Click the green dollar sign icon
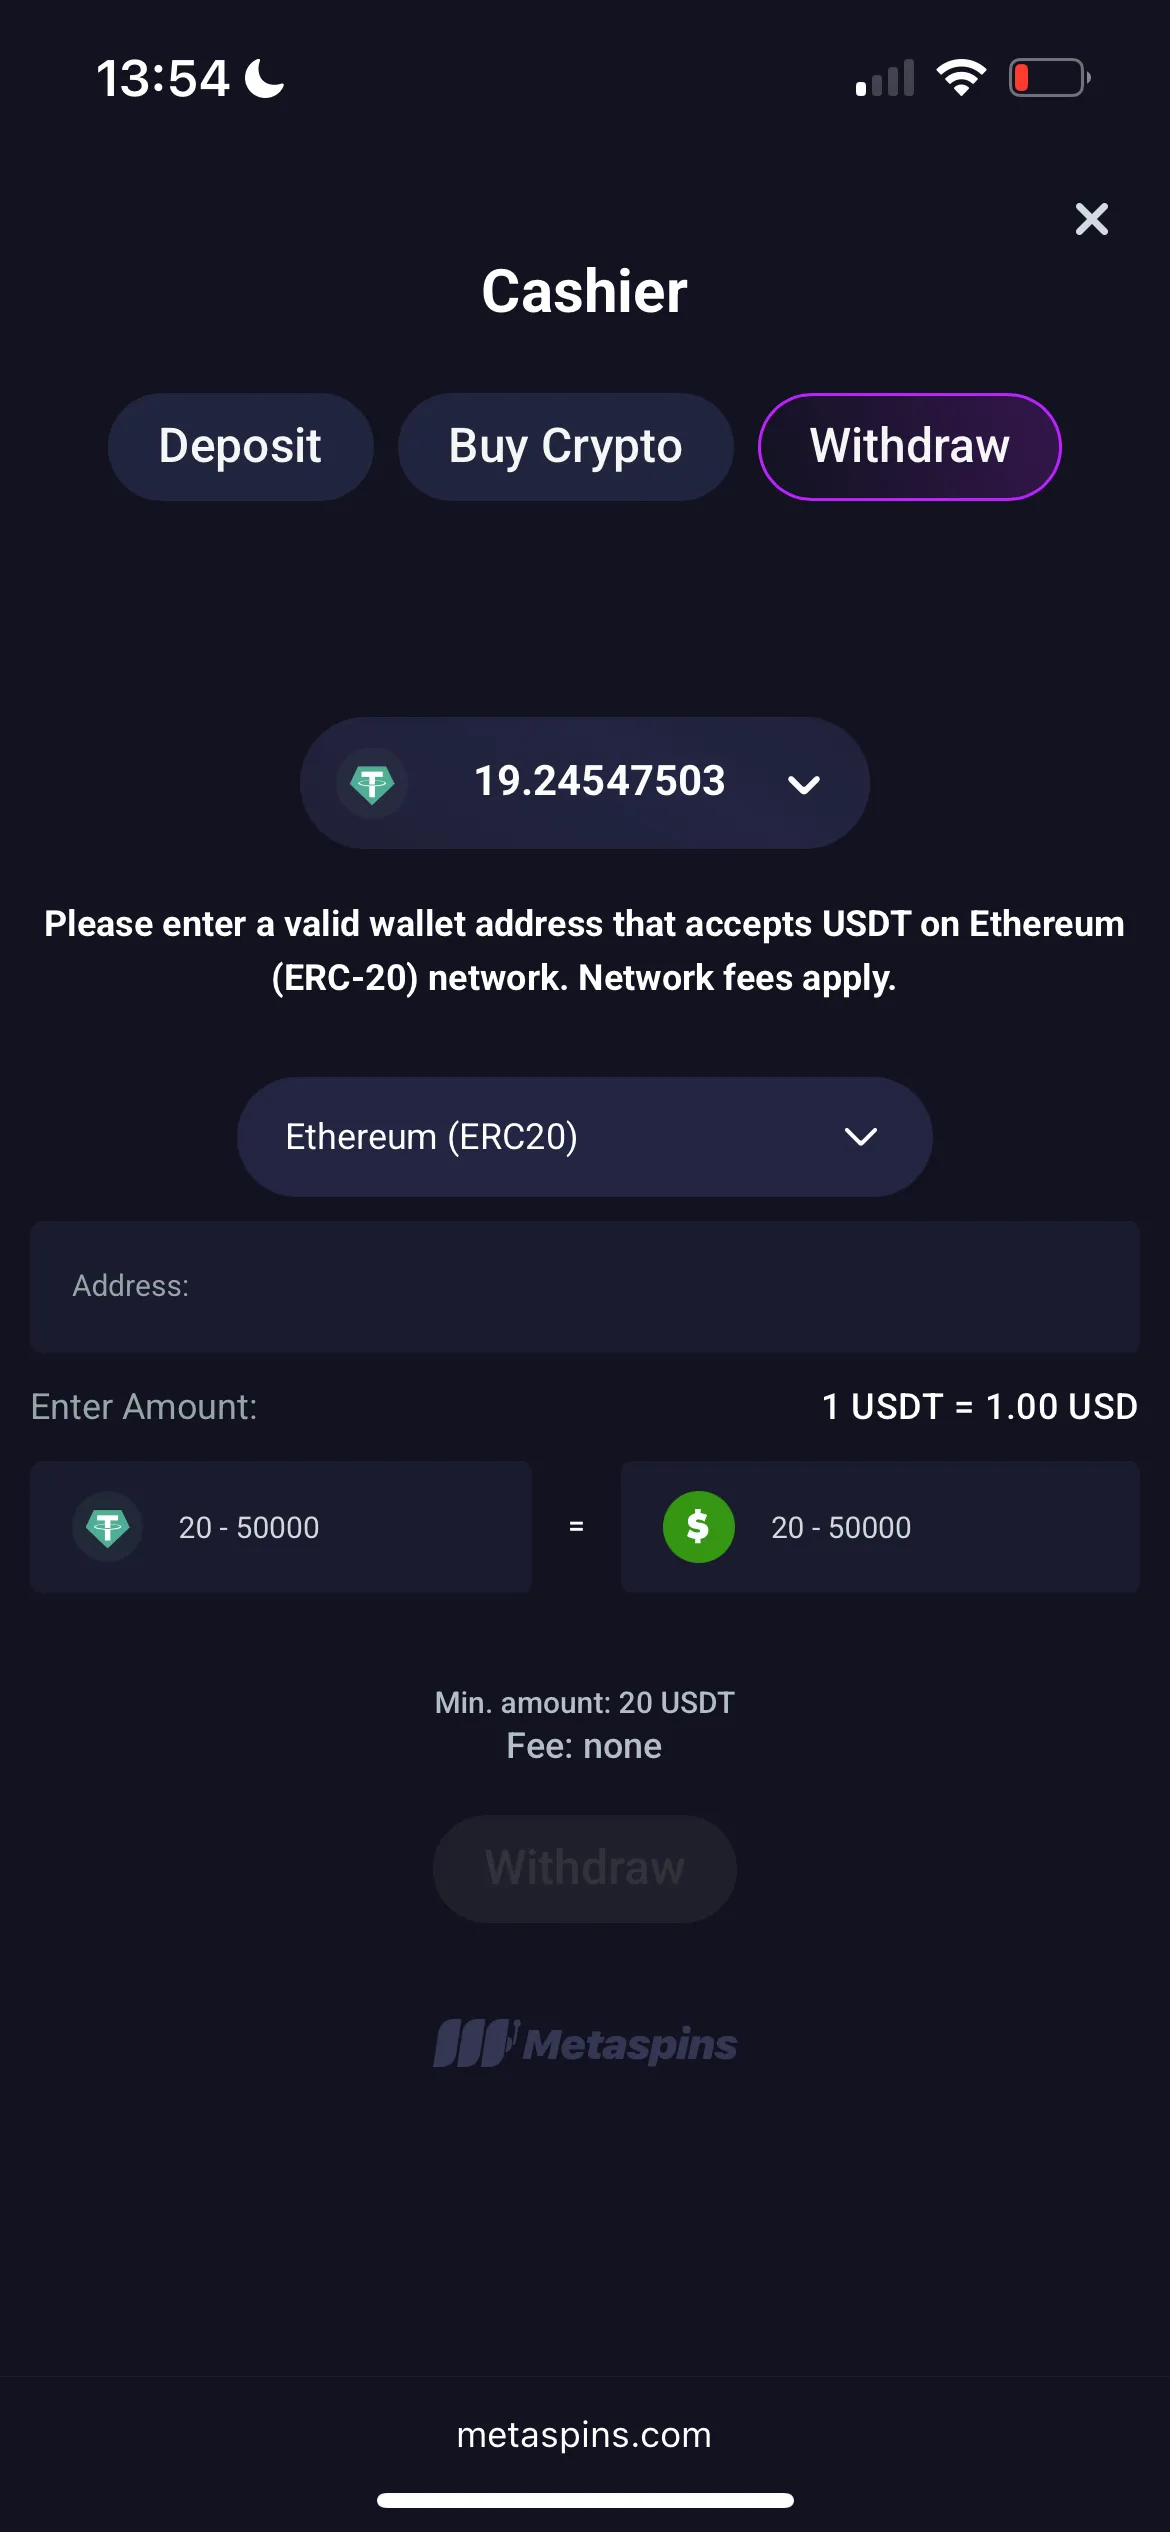1170x2532 pixels. [x=698, y=1527]
